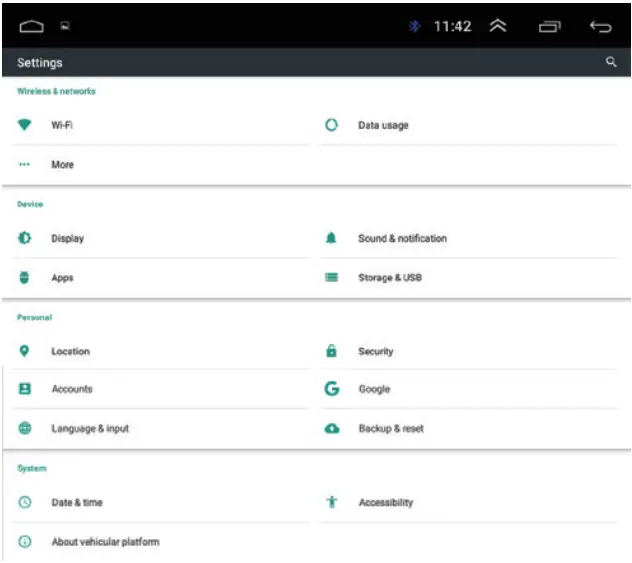The height and width of the screenshot is (563, 632).
Task: Click the 11:42 clock in status bar
Action: [452, 27]
